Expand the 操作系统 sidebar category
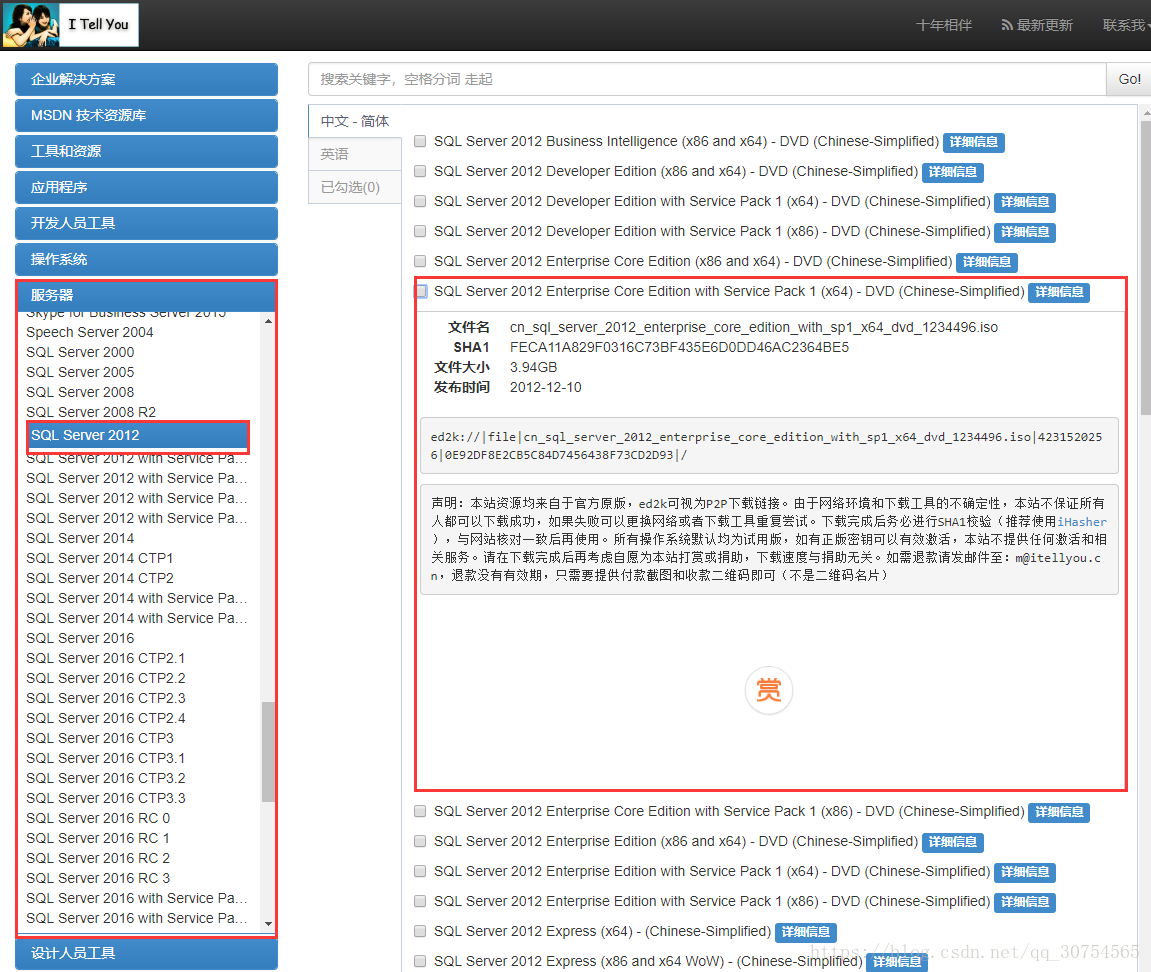Viewport: 1151px width, 972px height. [146, 259]
